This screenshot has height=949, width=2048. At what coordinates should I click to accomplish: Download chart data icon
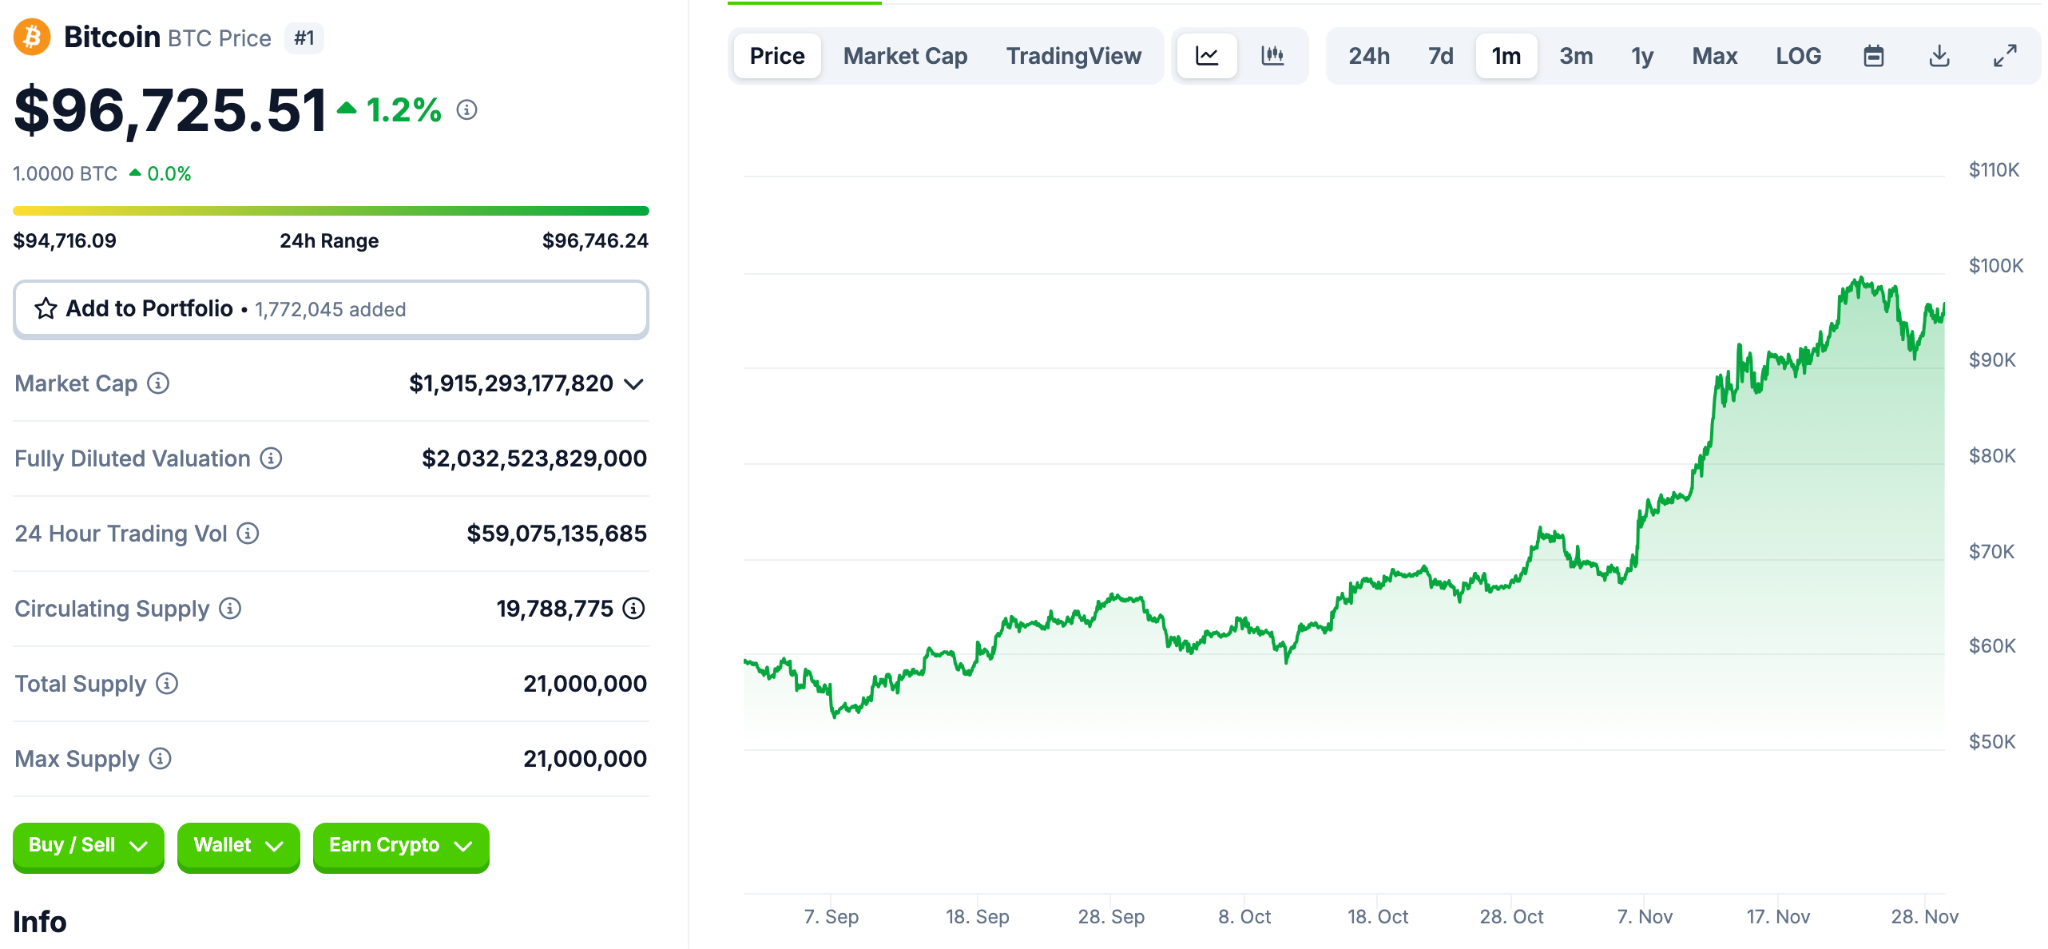click(1939, 56)
